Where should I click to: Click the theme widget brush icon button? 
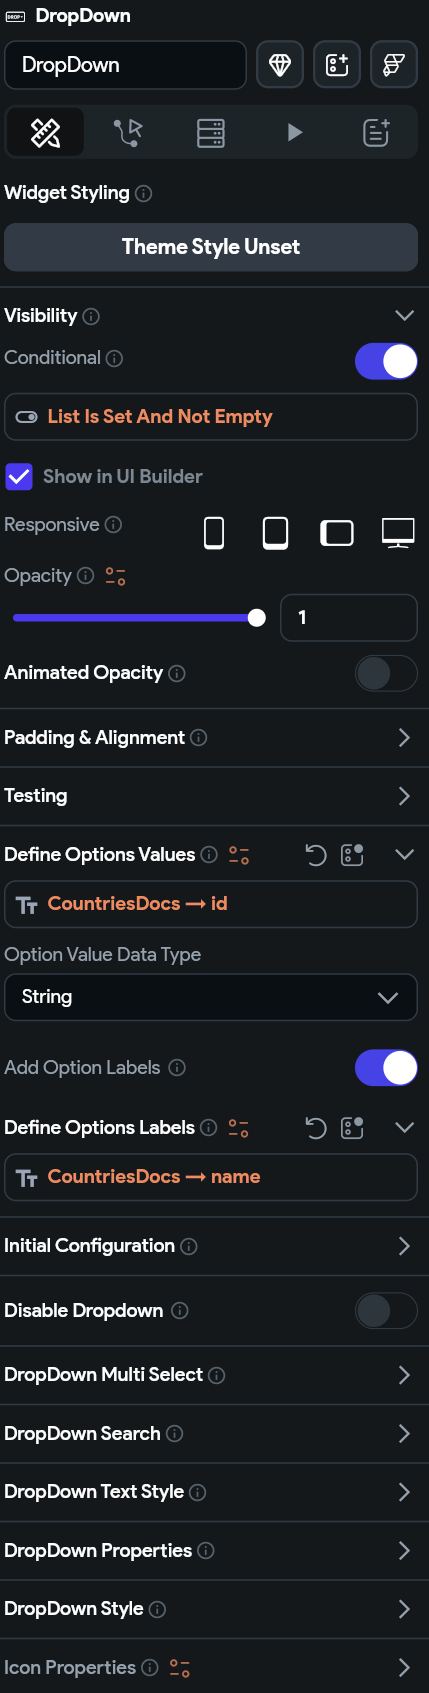394,65
